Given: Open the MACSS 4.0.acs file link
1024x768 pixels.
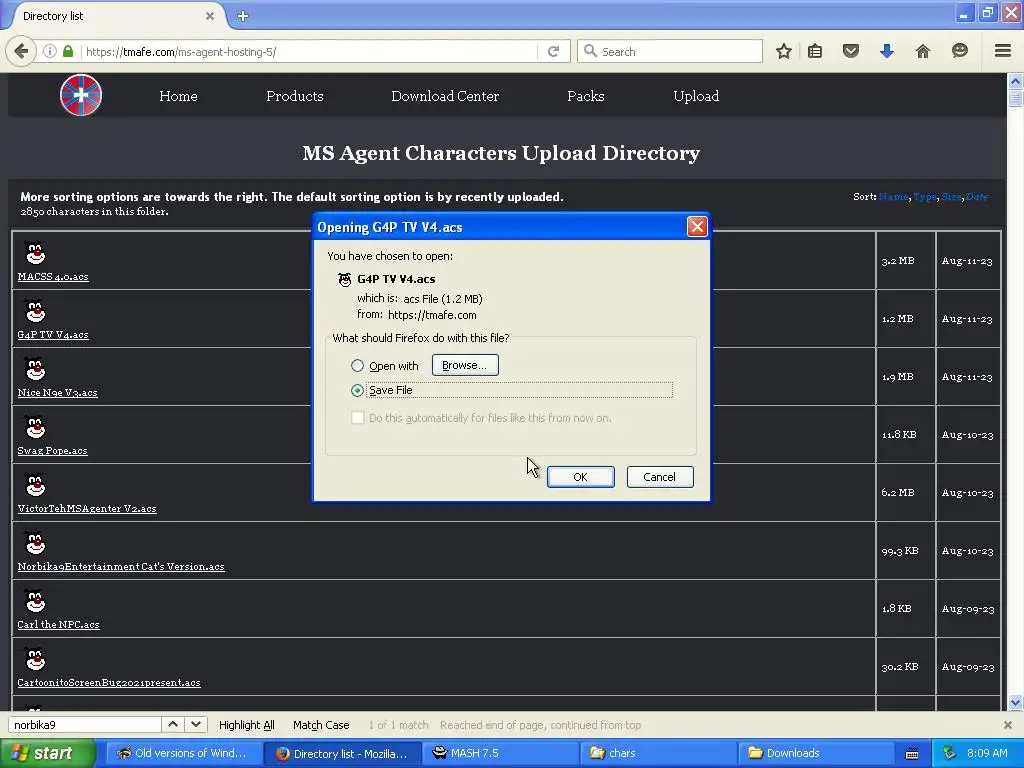Looking at the screenshot, I should point(53,276).
